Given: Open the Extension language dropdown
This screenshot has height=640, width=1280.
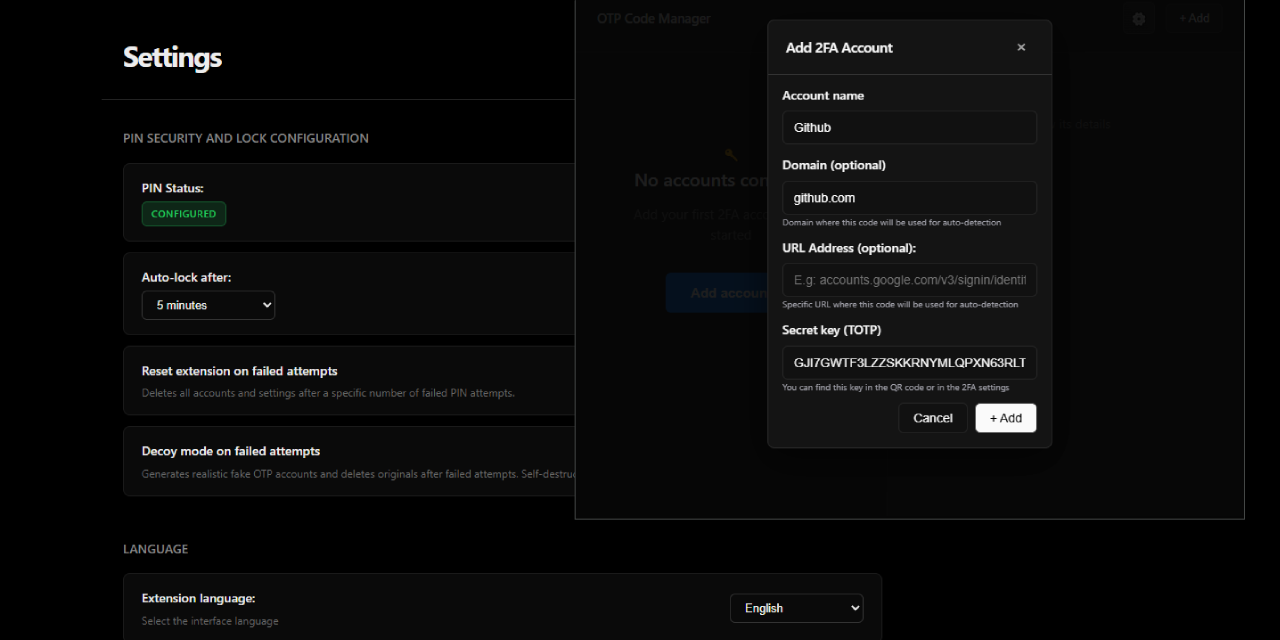Looking at the screenshot, I should (797, 608).
